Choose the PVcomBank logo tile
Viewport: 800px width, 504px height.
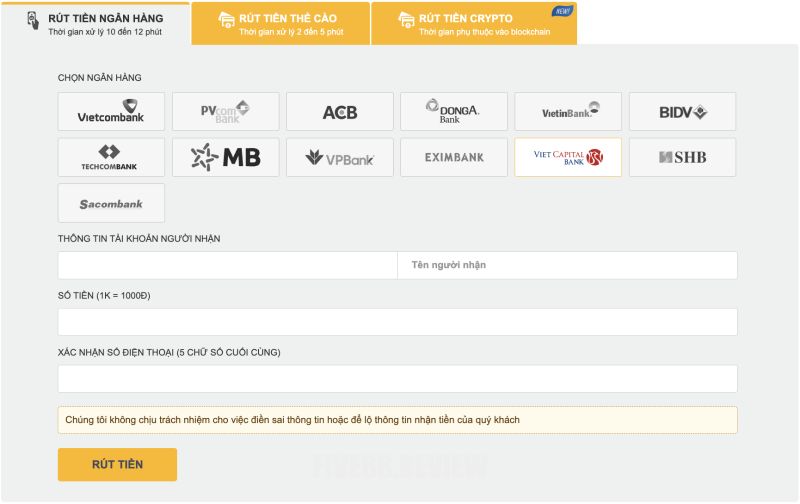pos(225,112)
